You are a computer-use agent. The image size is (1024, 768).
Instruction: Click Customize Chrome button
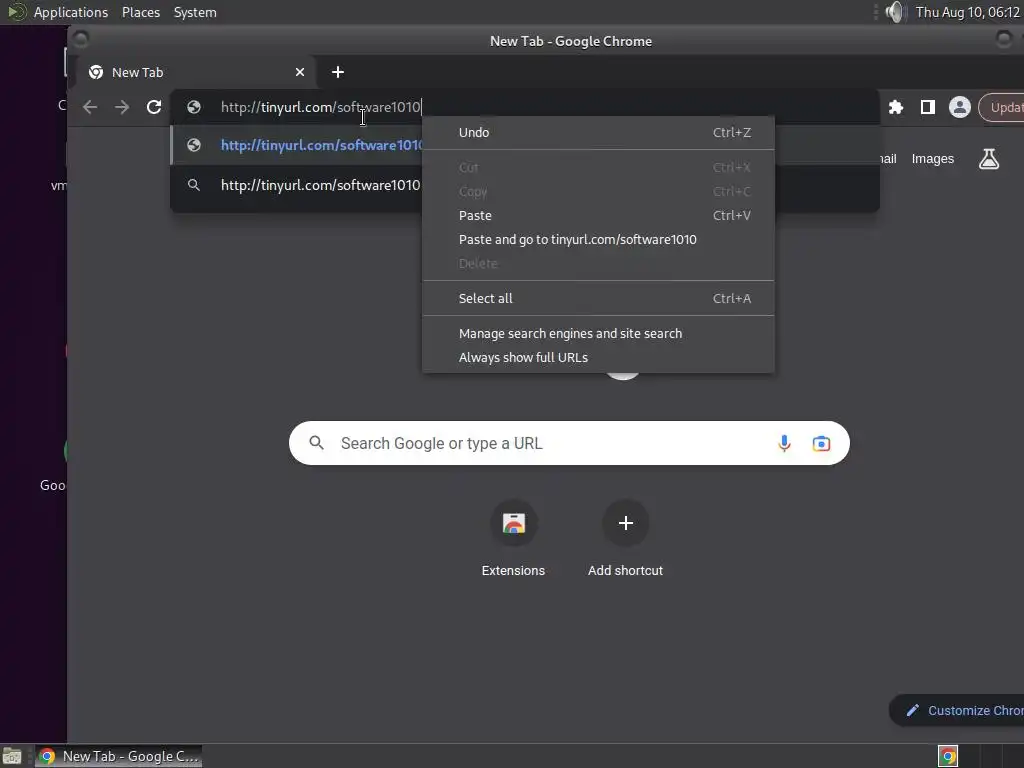[957, 711]
